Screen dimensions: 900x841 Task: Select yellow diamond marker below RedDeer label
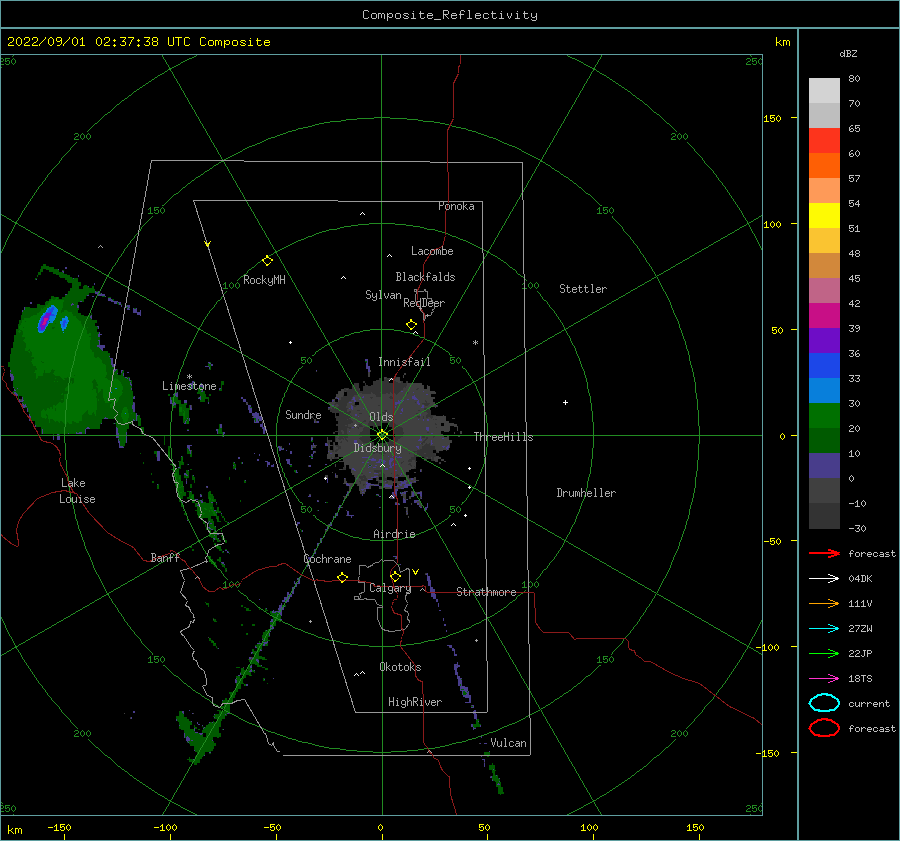[x=411, y=325]
